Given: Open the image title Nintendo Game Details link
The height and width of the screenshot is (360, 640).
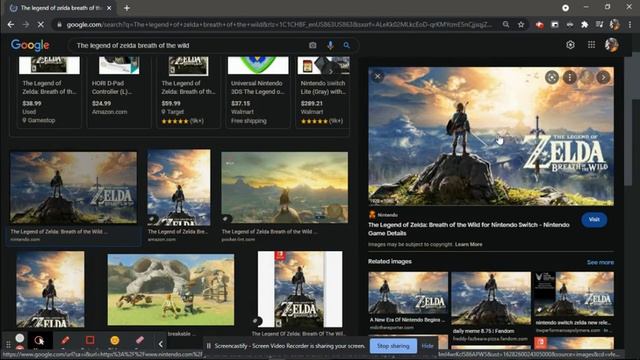Looking at the screenshot, I should [469, 229].
